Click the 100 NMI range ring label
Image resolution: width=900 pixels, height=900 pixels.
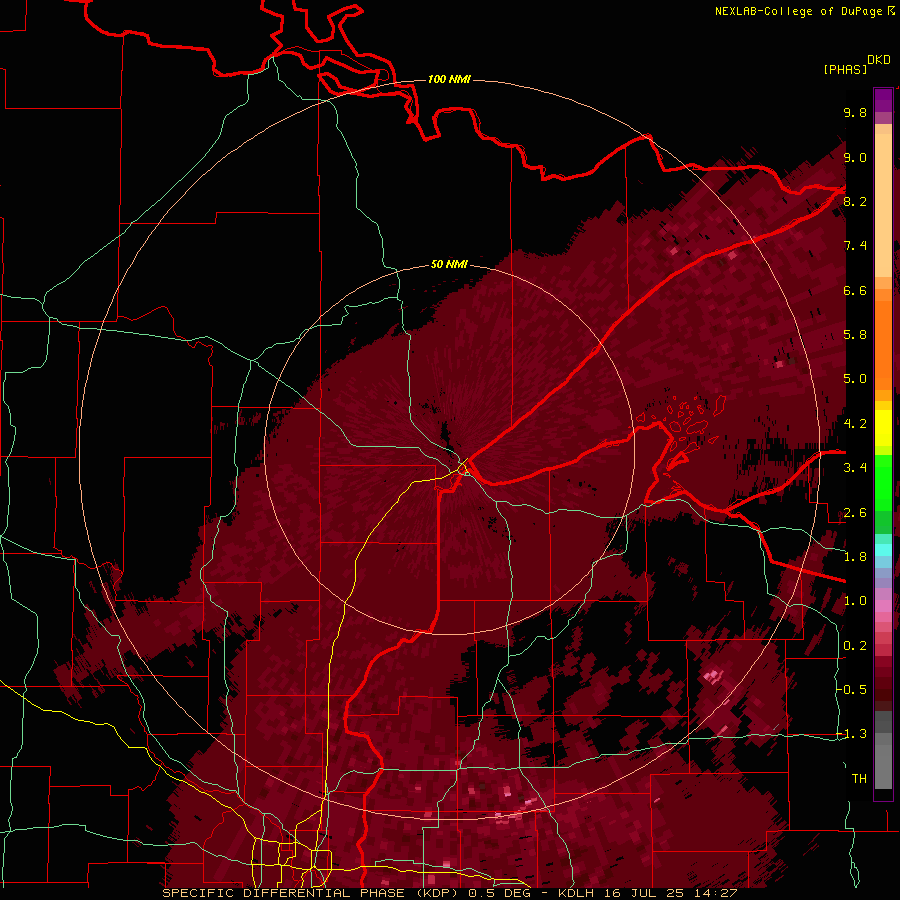(449, 79)
